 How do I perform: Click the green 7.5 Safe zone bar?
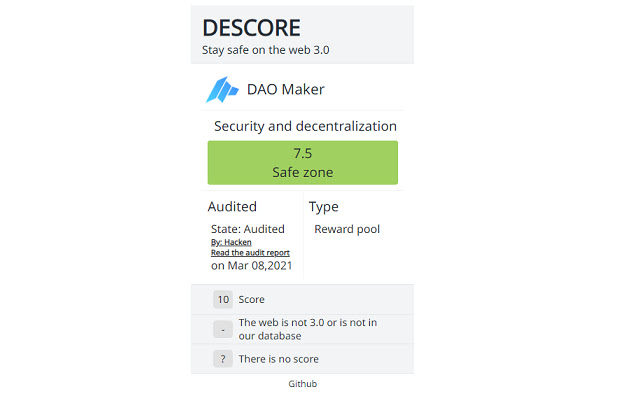302,163
